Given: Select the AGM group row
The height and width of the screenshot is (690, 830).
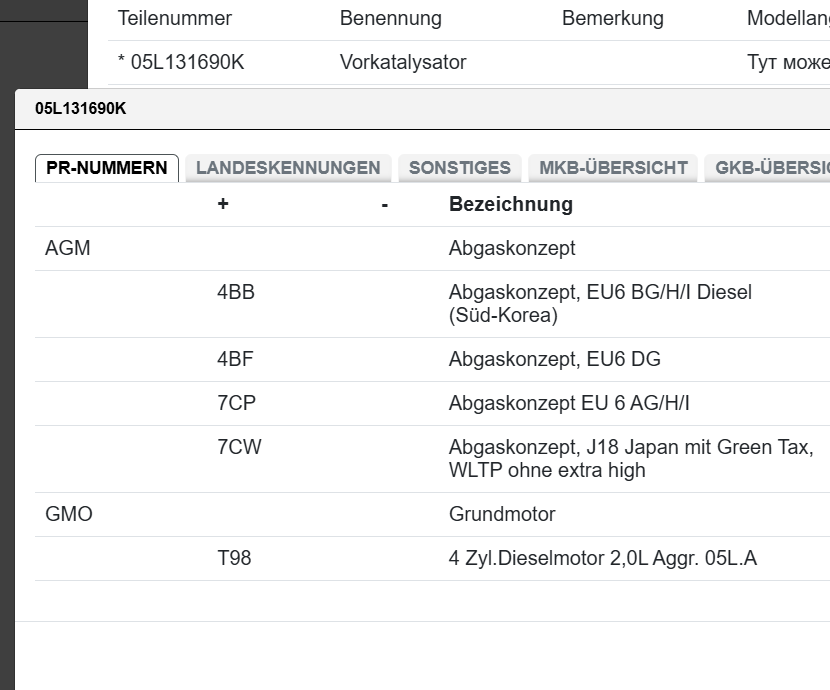Looking at the screenshot, I should (x=68, y=248).
